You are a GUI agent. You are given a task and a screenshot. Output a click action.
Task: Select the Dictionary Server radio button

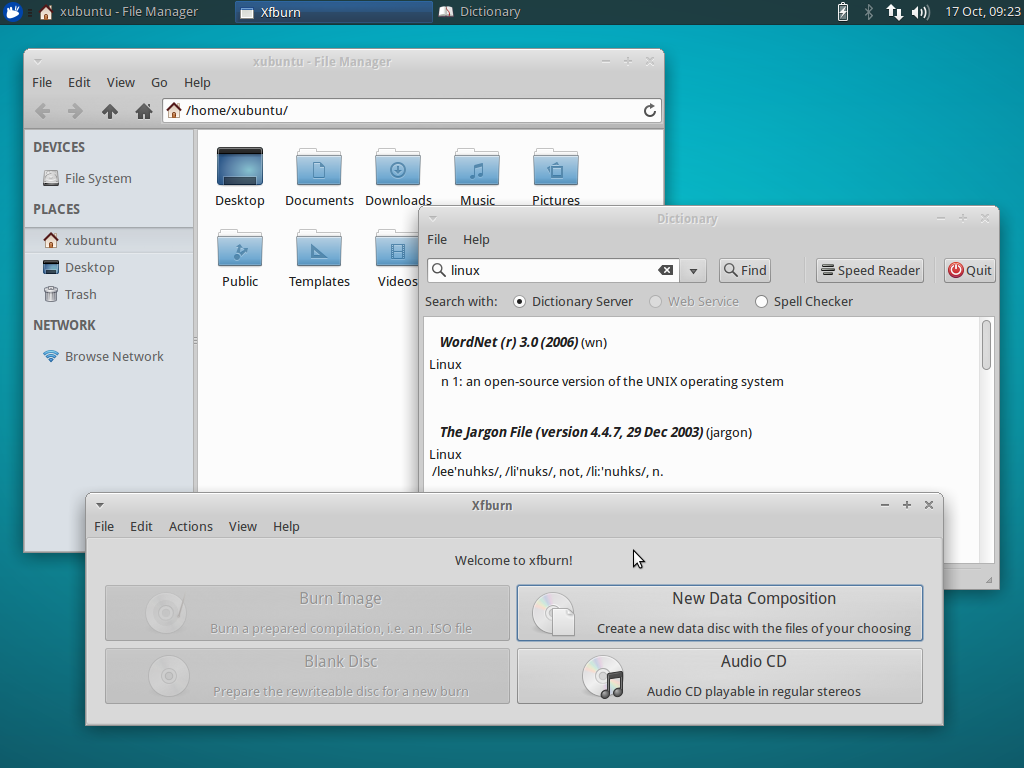tap(517, 301)
